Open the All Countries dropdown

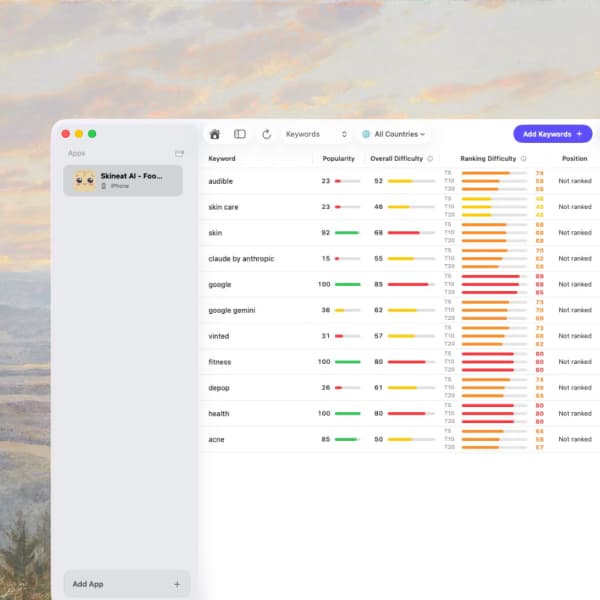tap(394, 134)
